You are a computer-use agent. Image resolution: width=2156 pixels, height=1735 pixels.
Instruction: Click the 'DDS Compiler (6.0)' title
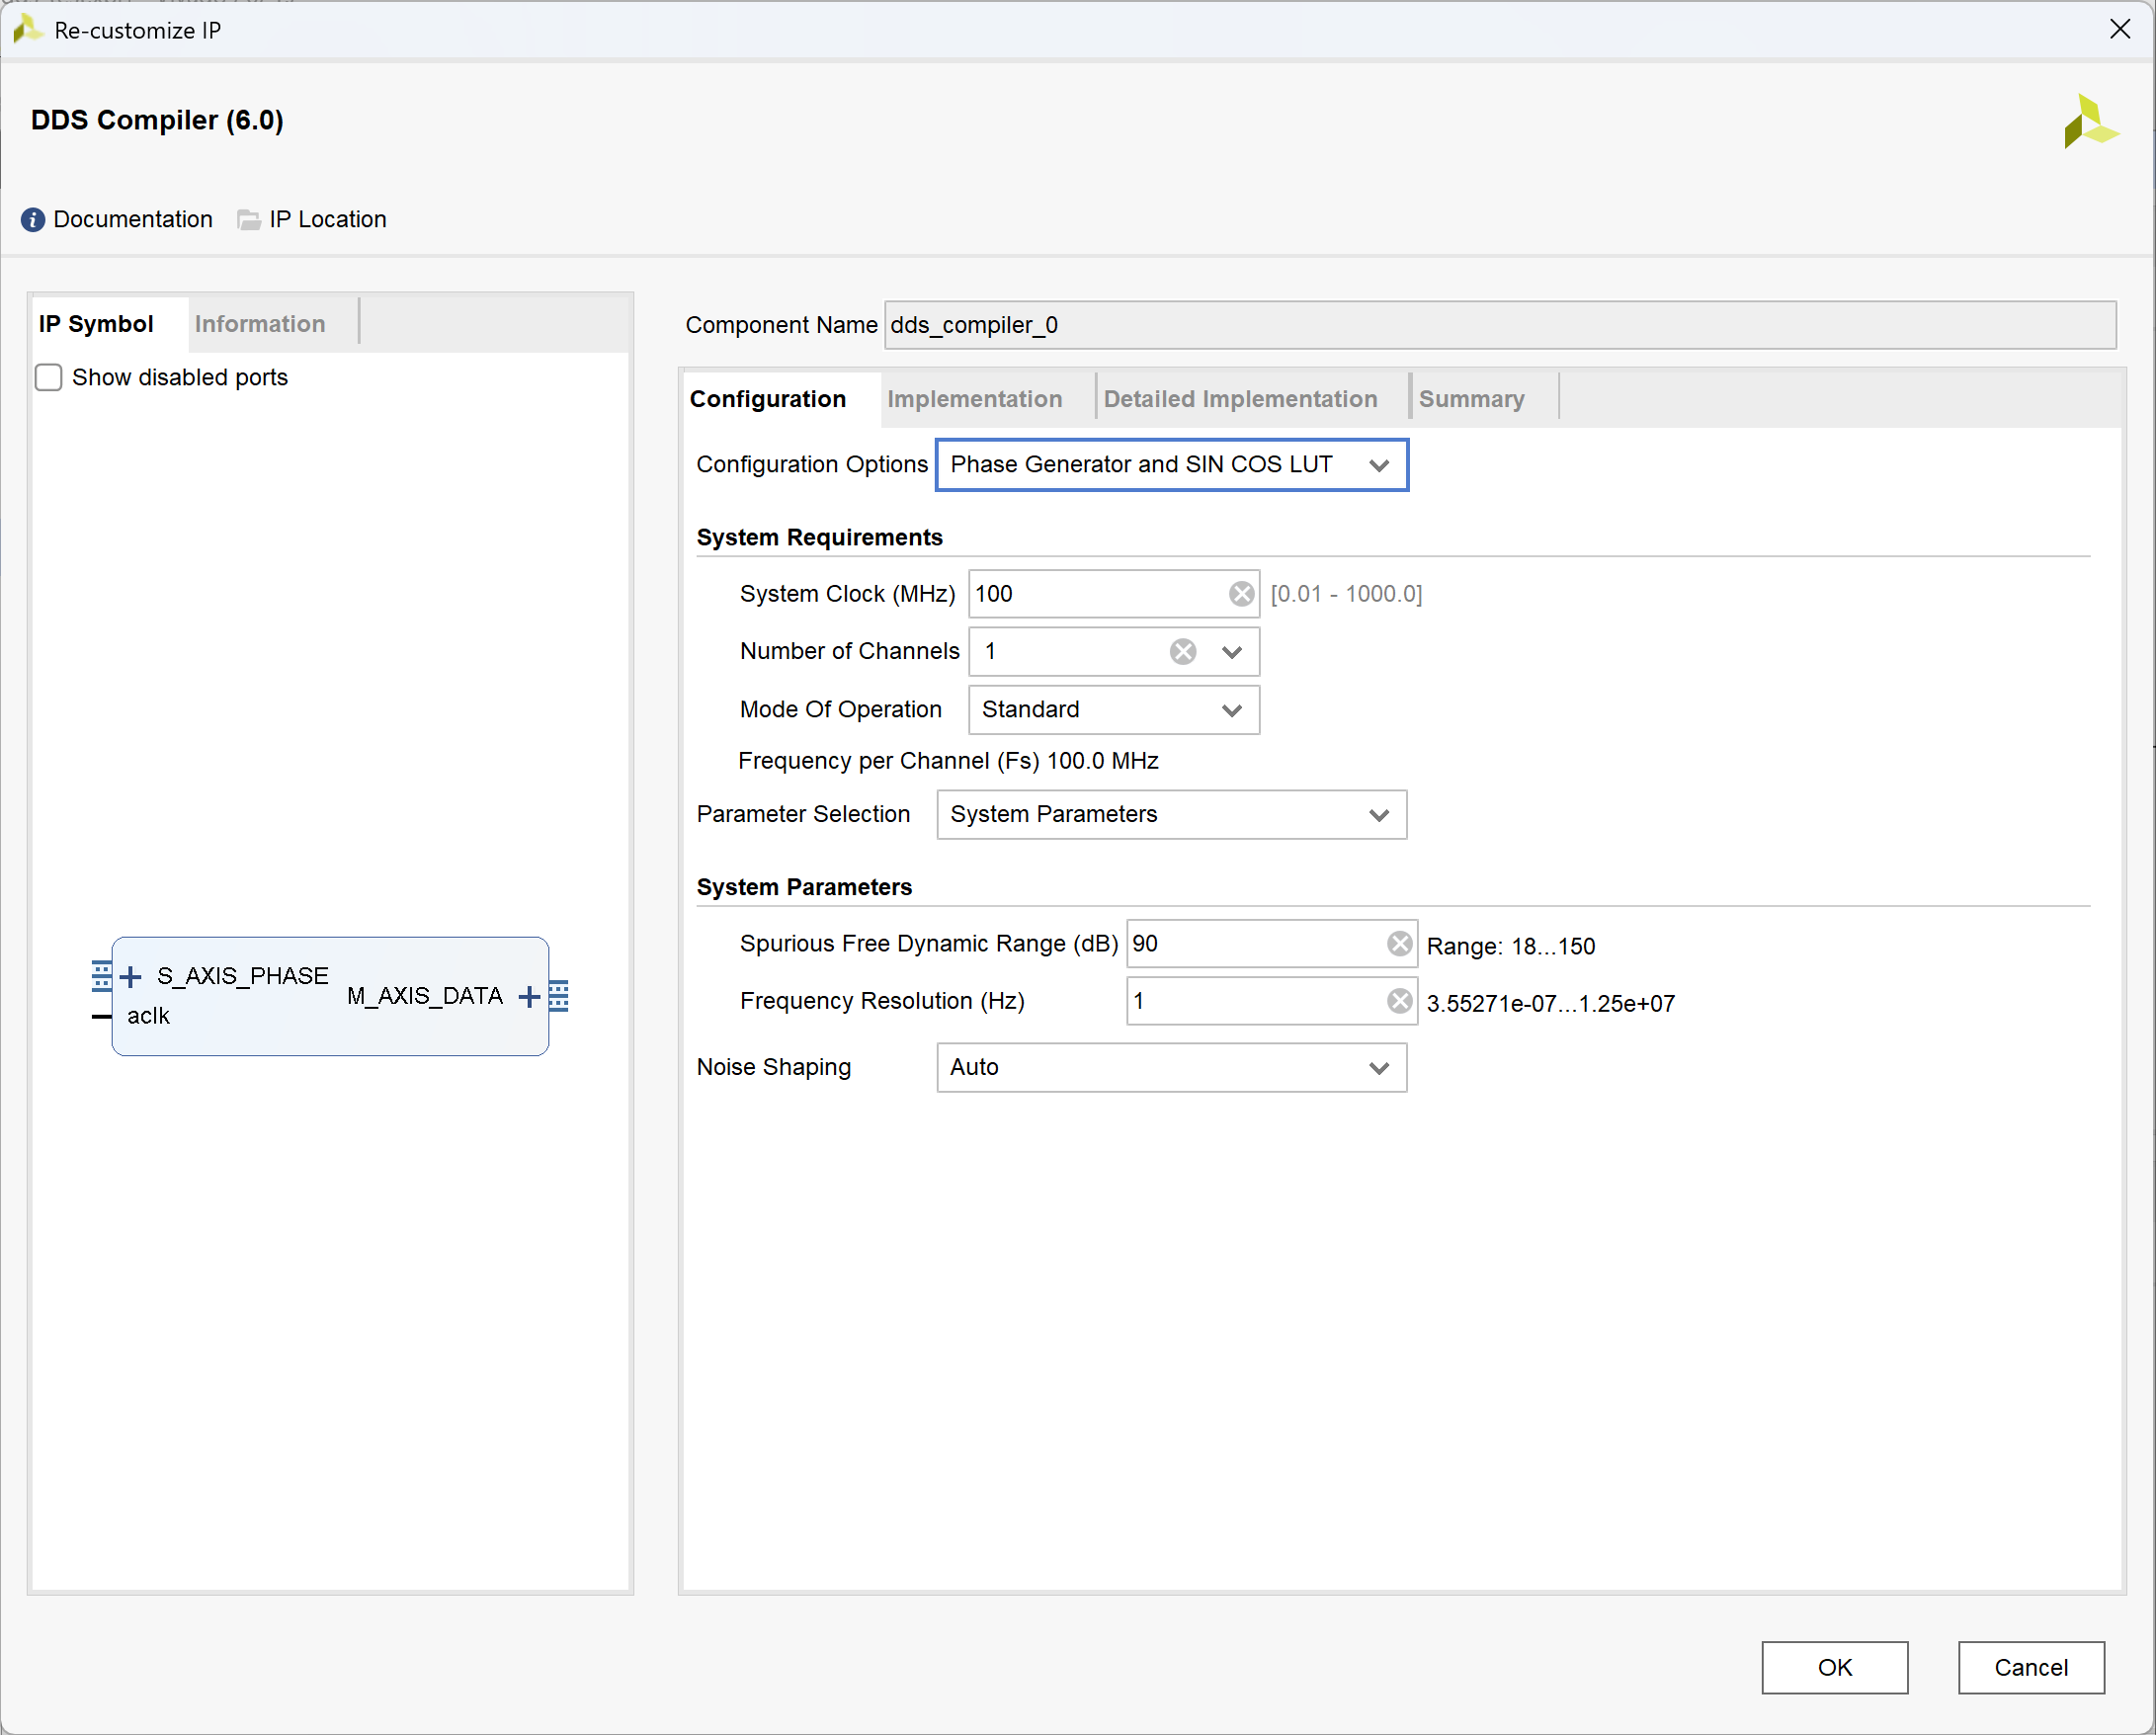pos(157,121)
